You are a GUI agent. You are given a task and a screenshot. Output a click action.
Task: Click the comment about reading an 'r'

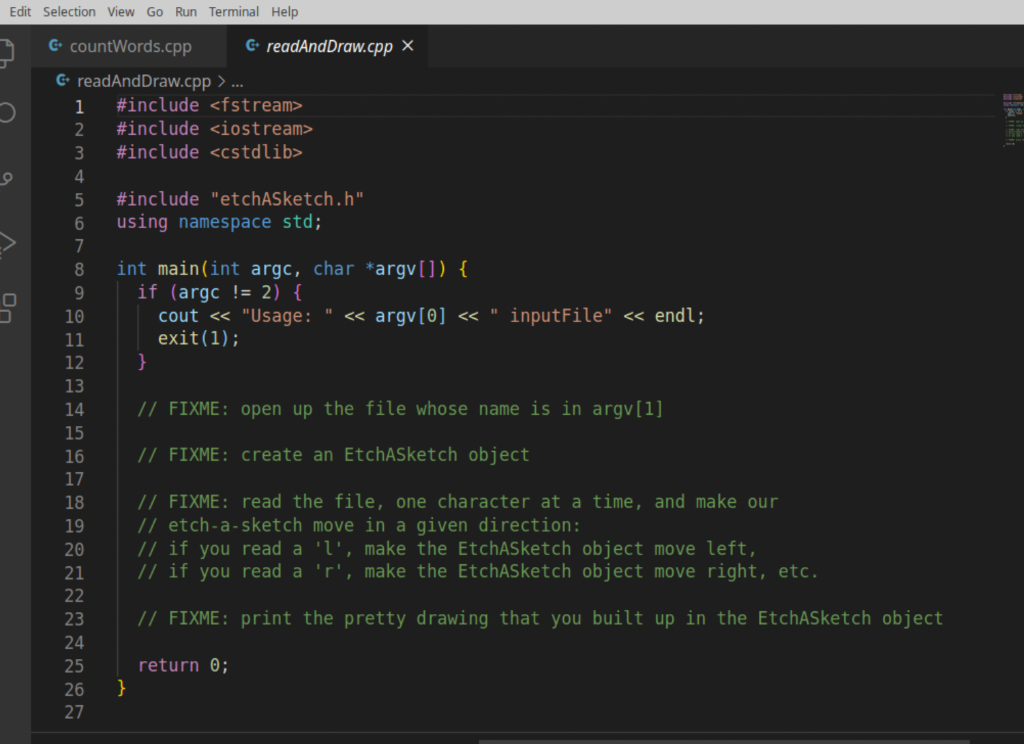[477, 572]
